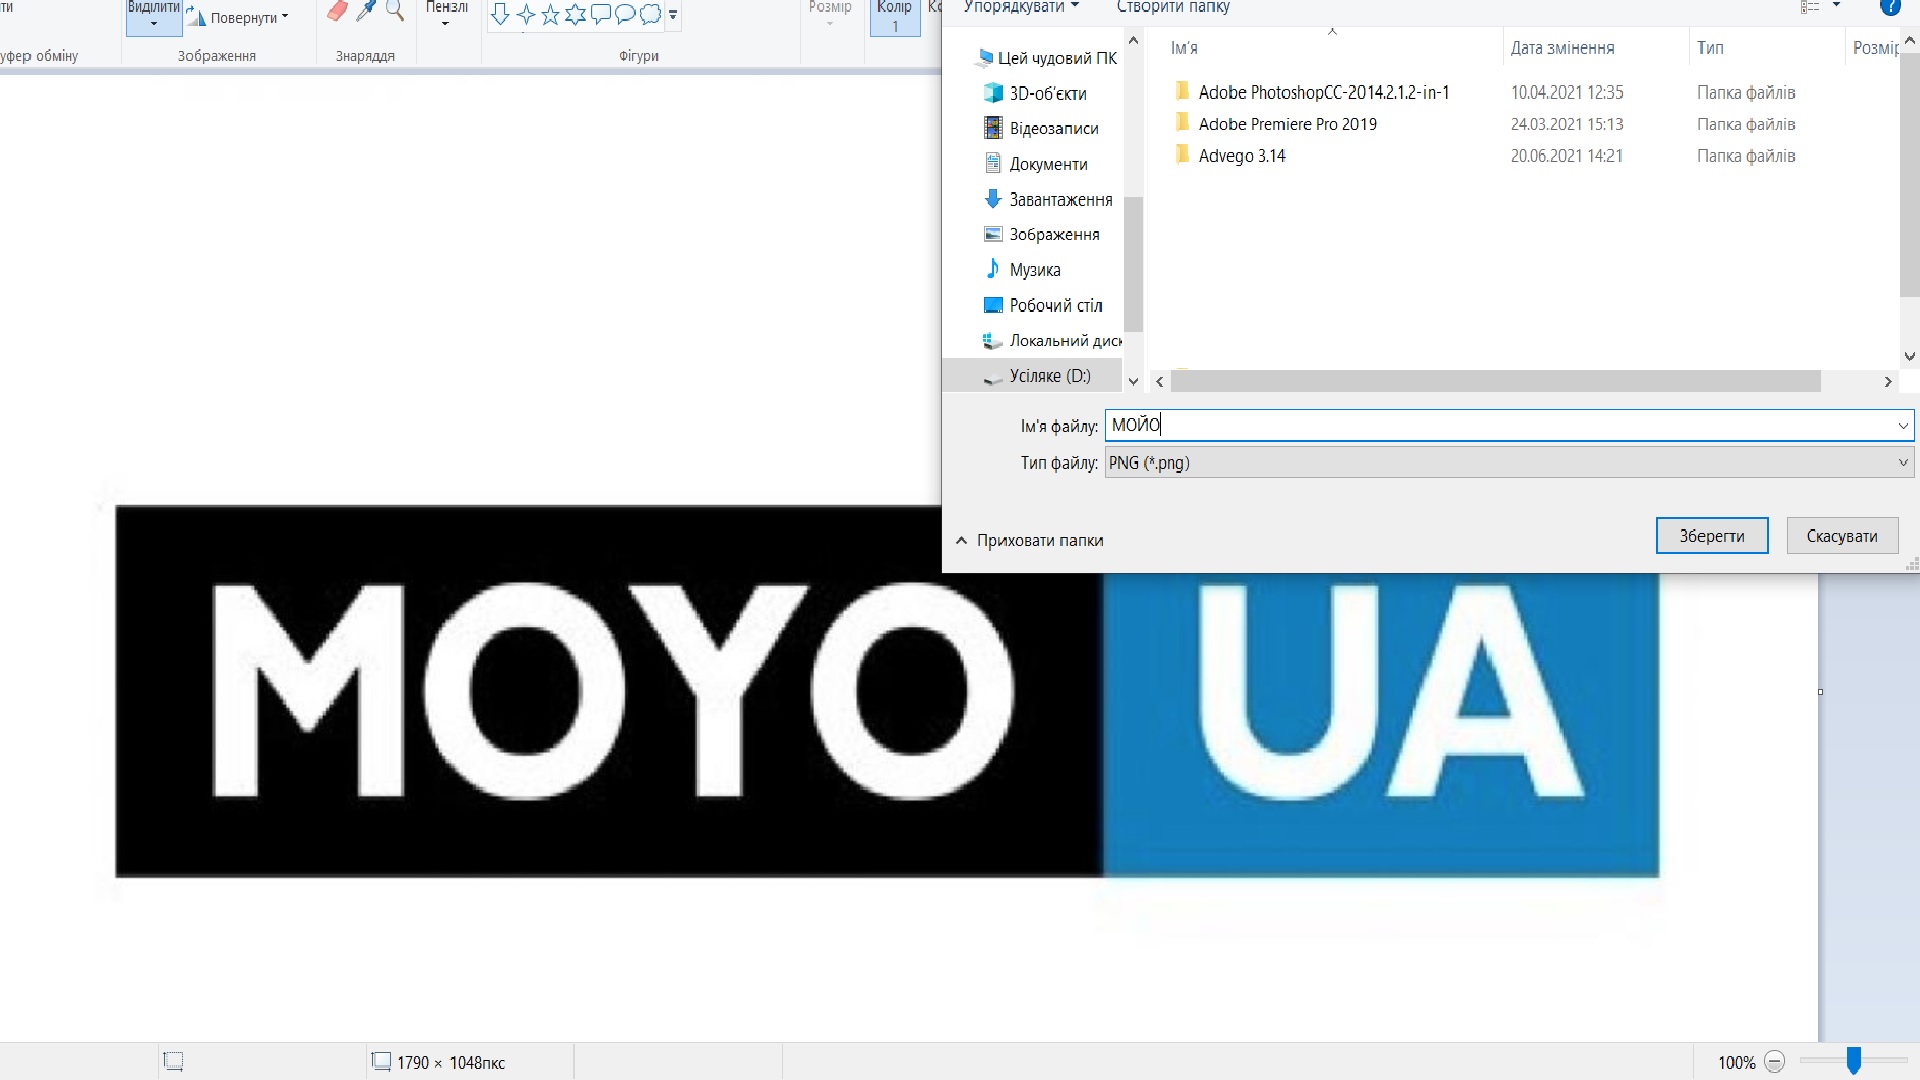Open Локальний диск in navigation pane

pos(1052,340)
